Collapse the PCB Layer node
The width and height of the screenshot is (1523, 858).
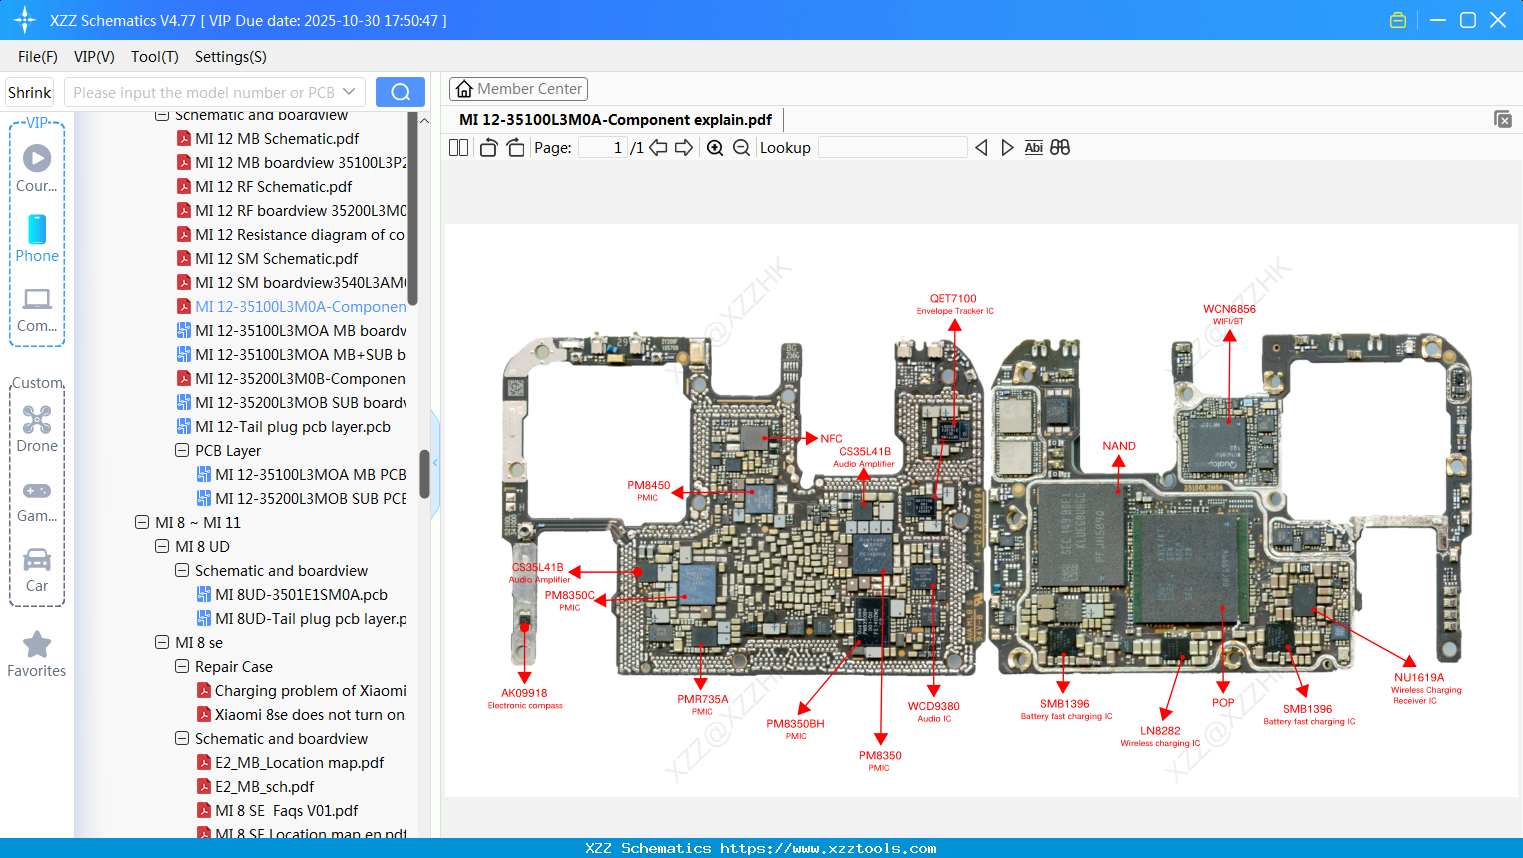182,450
